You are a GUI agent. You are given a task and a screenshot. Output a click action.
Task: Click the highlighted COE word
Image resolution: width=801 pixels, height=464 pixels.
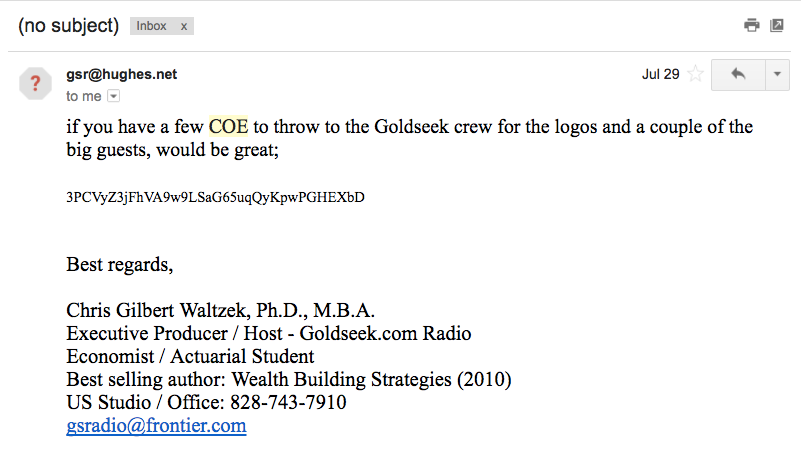tap(228, 127)
